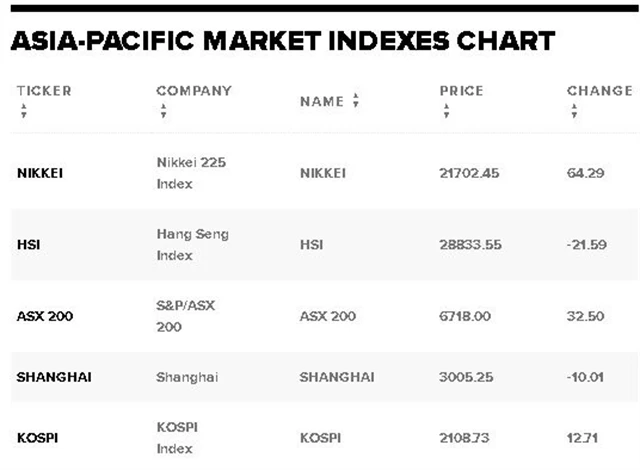The width and height of the screenshot is (640, 470).
Task: Open the ASX 200 ticker
Action: [x=45, y=316]
